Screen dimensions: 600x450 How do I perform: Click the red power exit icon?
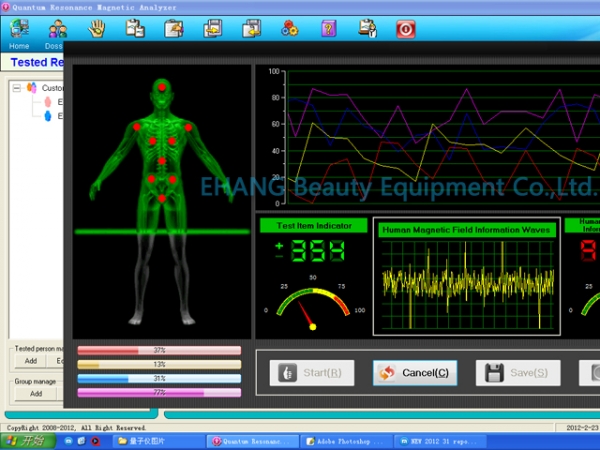405,28
